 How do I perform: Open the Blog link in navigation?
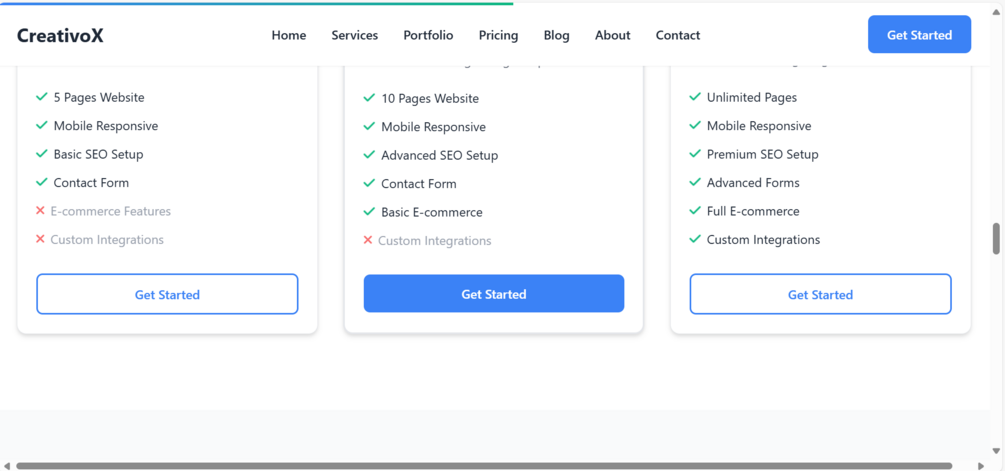click(x=557, y=35)
